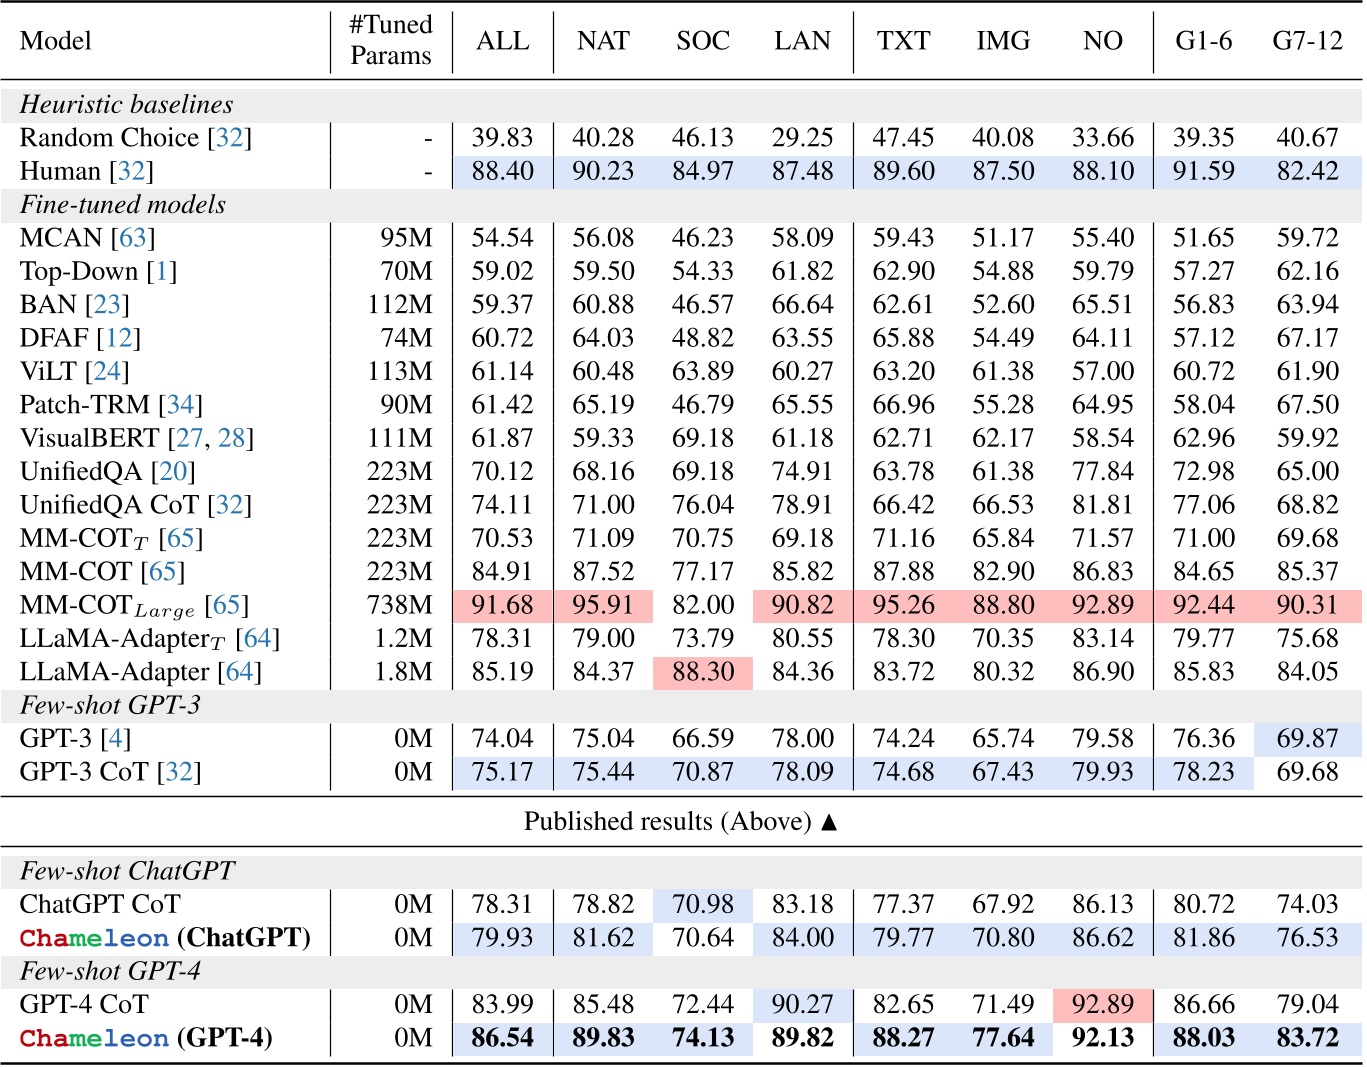1367x1067 pixels.
Task: Click the highlighted 91.68 score cell
Action: [x=503, y=605]
